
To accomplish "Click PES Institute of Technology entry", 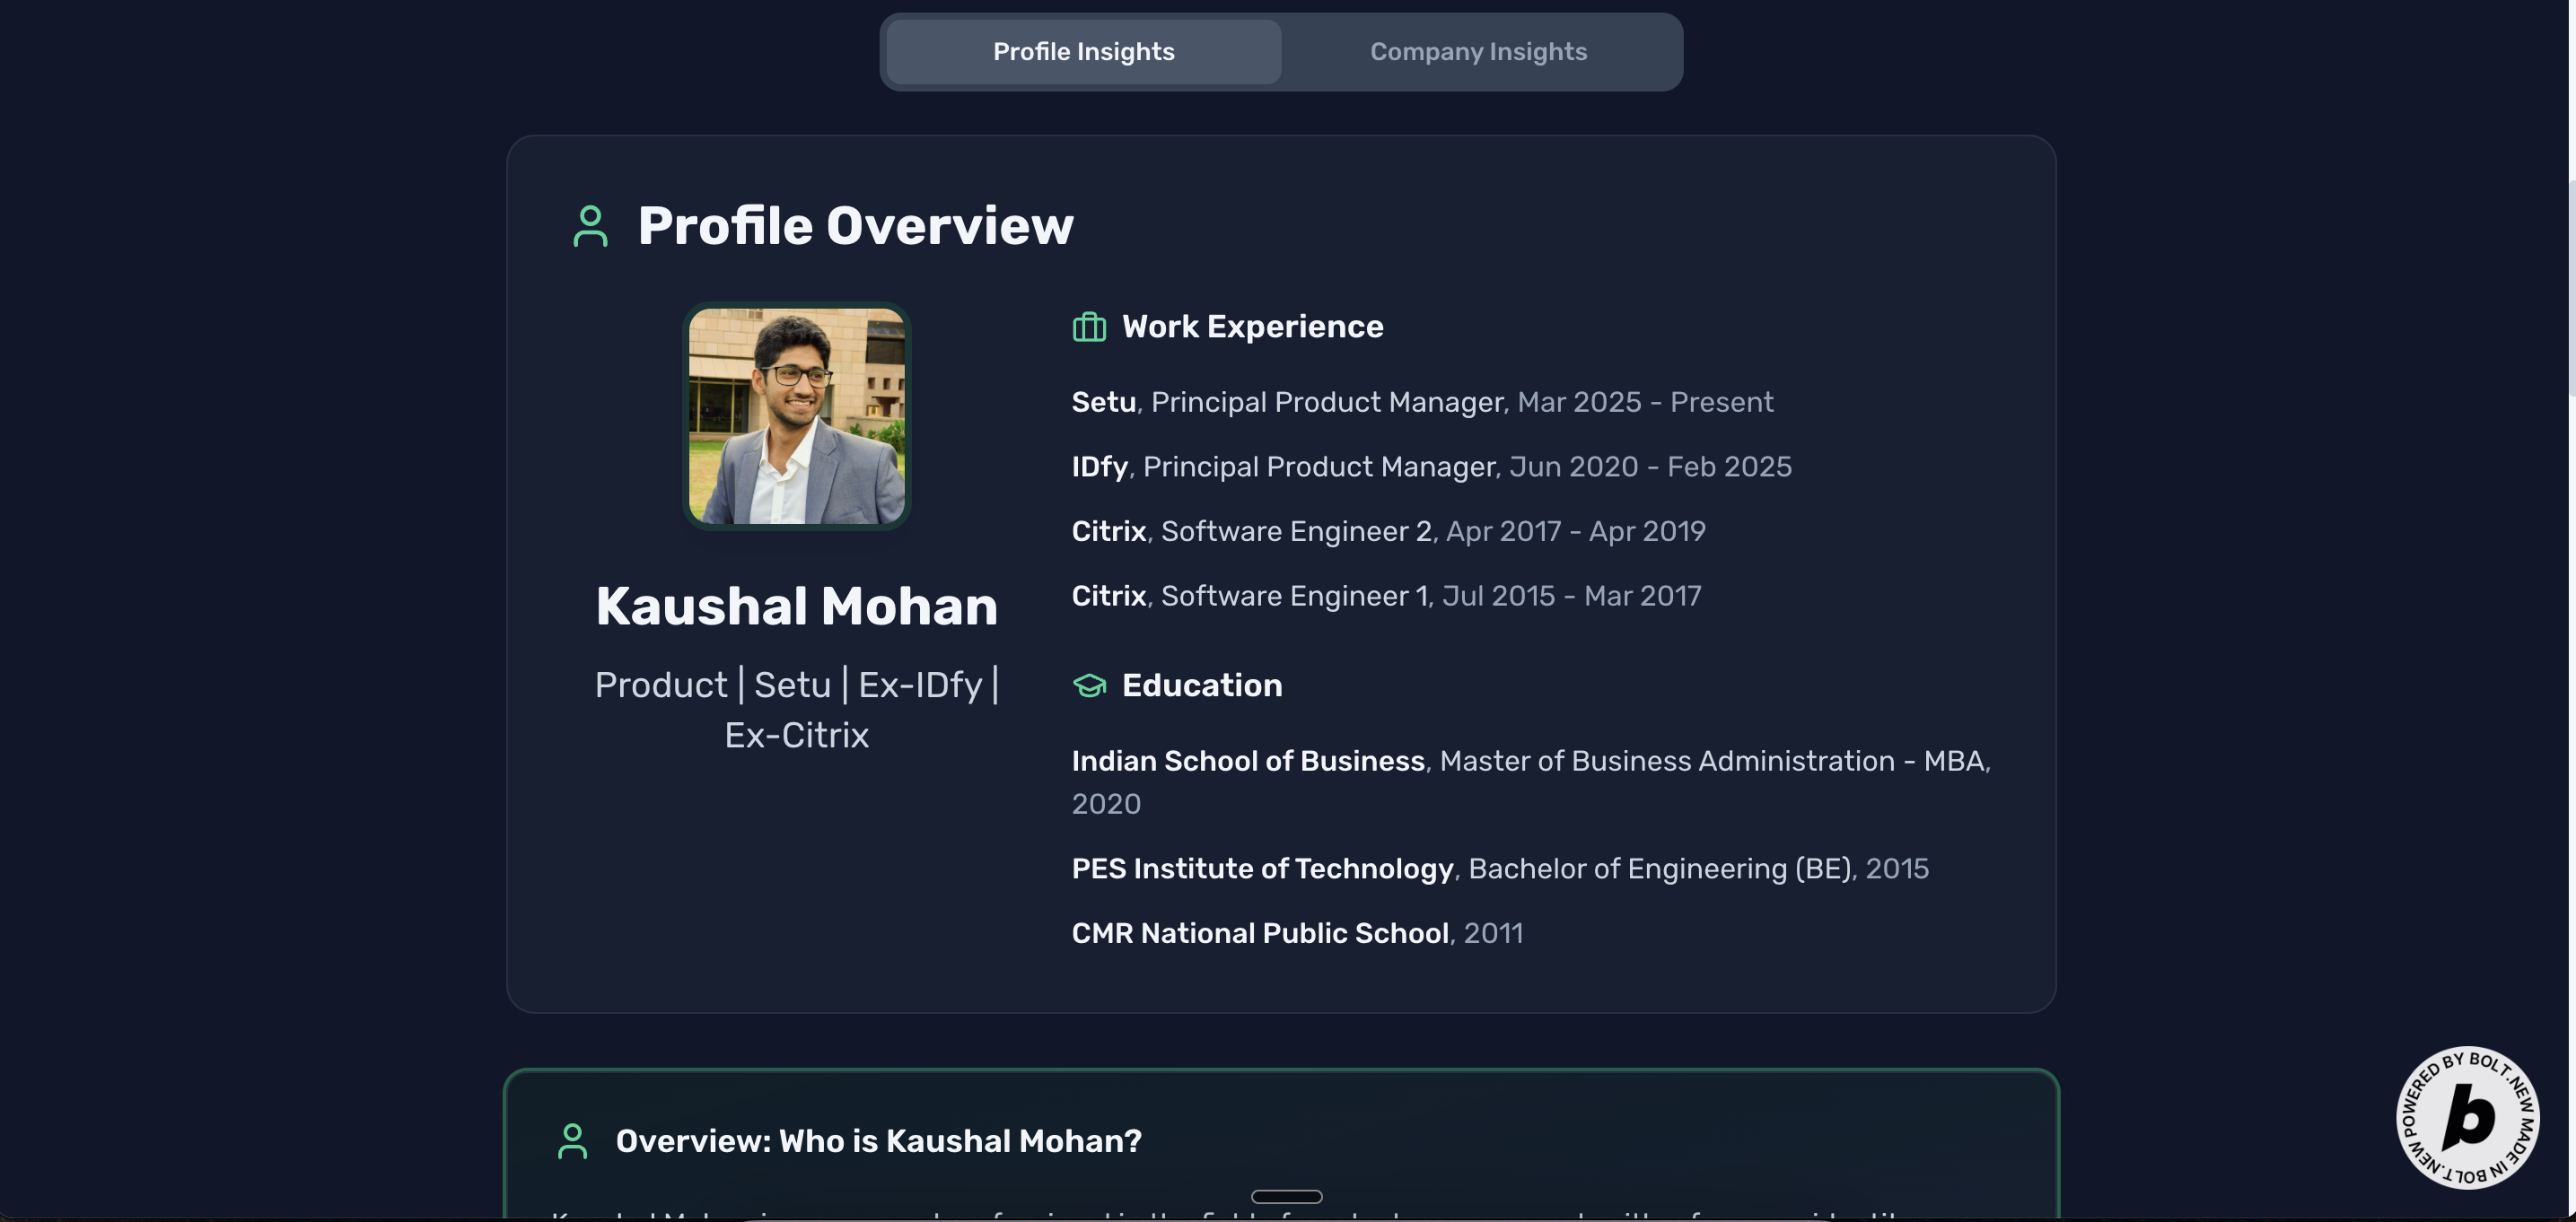I will click(1262, 869).
